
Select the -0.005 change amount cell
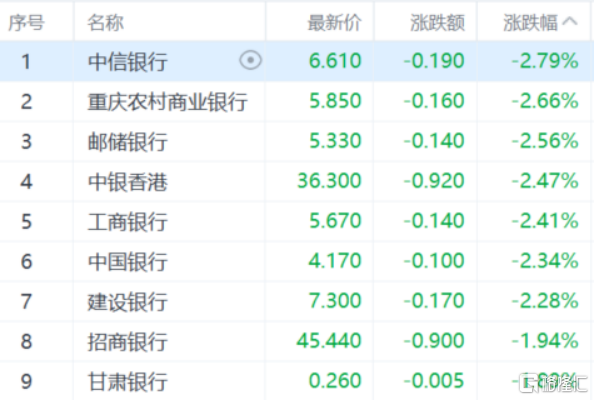point(434,380)
